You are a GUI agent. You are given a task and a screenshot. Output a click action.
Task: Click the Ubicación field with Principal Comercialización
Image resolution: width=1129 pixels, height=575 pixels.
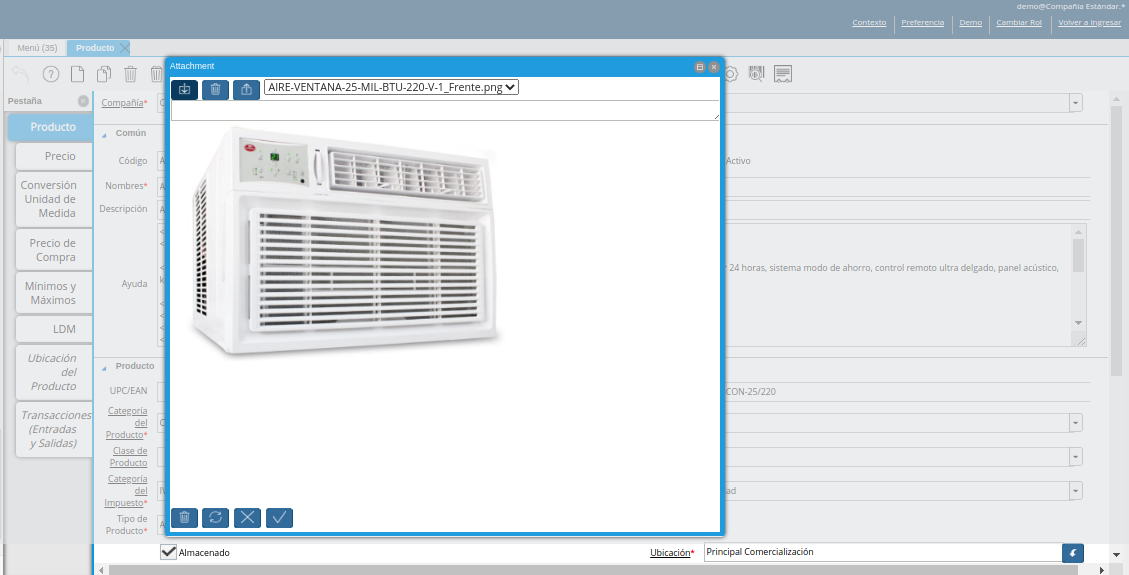point(883,552)
